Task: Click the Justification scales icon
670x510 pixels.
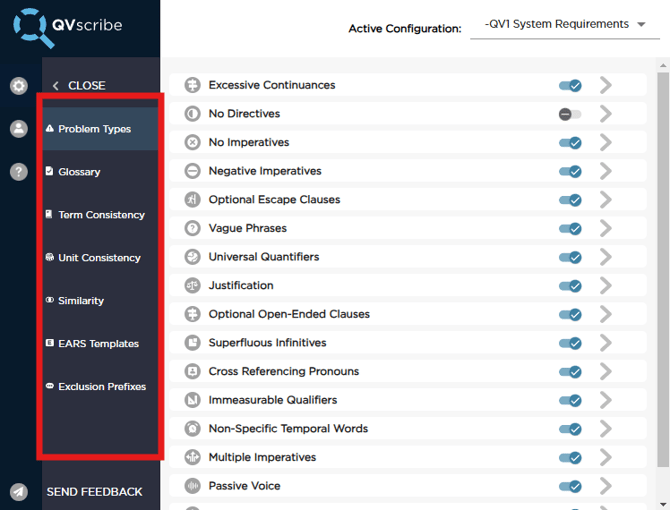Action: click(x=193, y=286)
